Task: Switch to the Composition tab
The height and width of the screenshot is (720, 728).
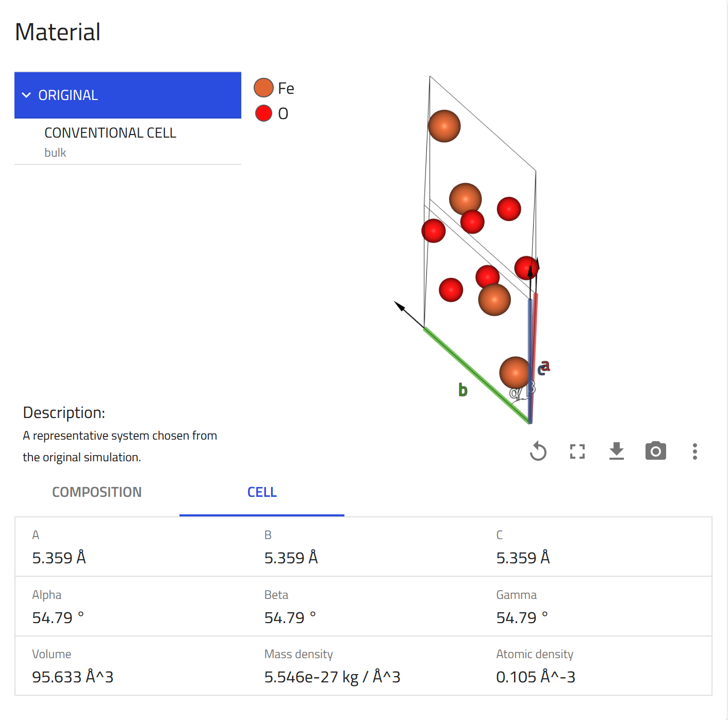Action: coord(97,492)
